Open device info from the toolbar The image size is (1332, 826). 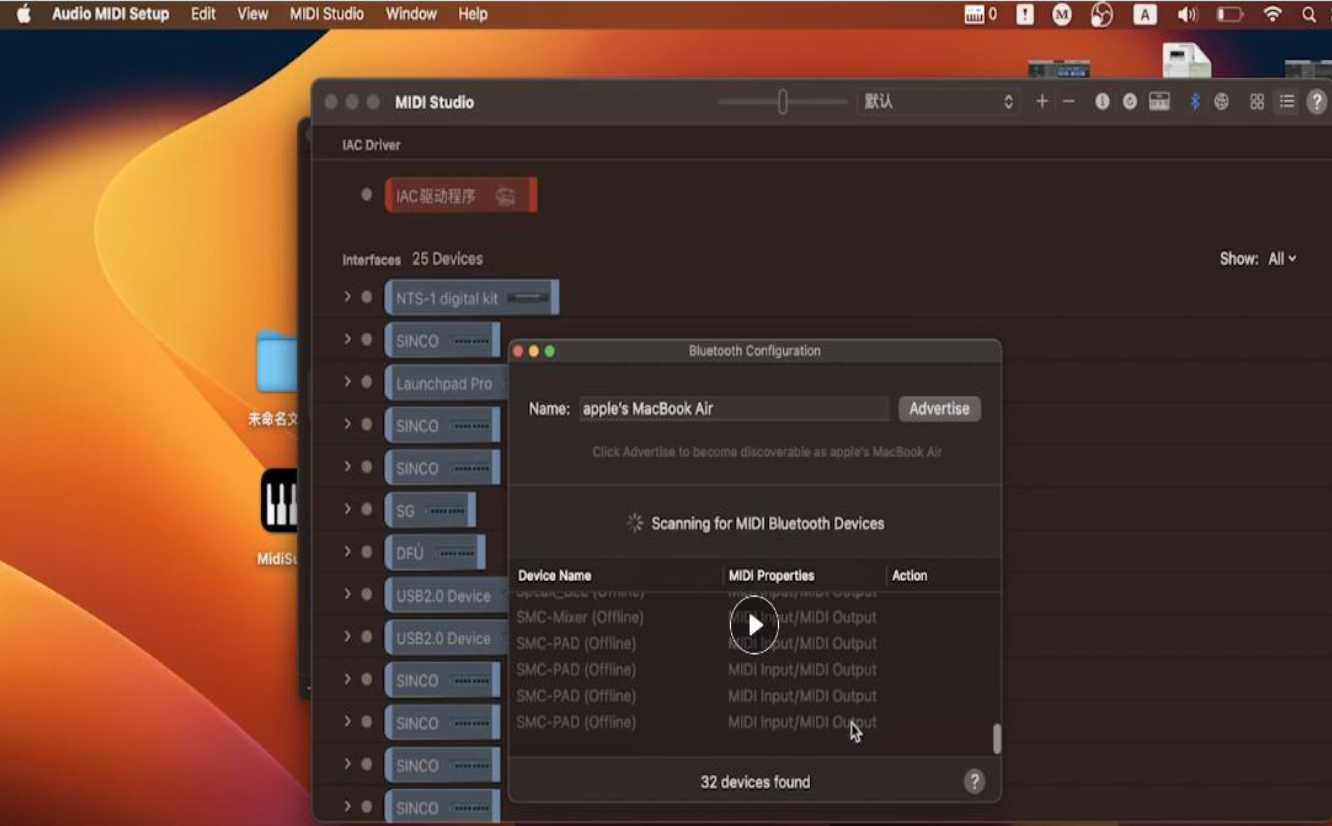(1102, 101)
